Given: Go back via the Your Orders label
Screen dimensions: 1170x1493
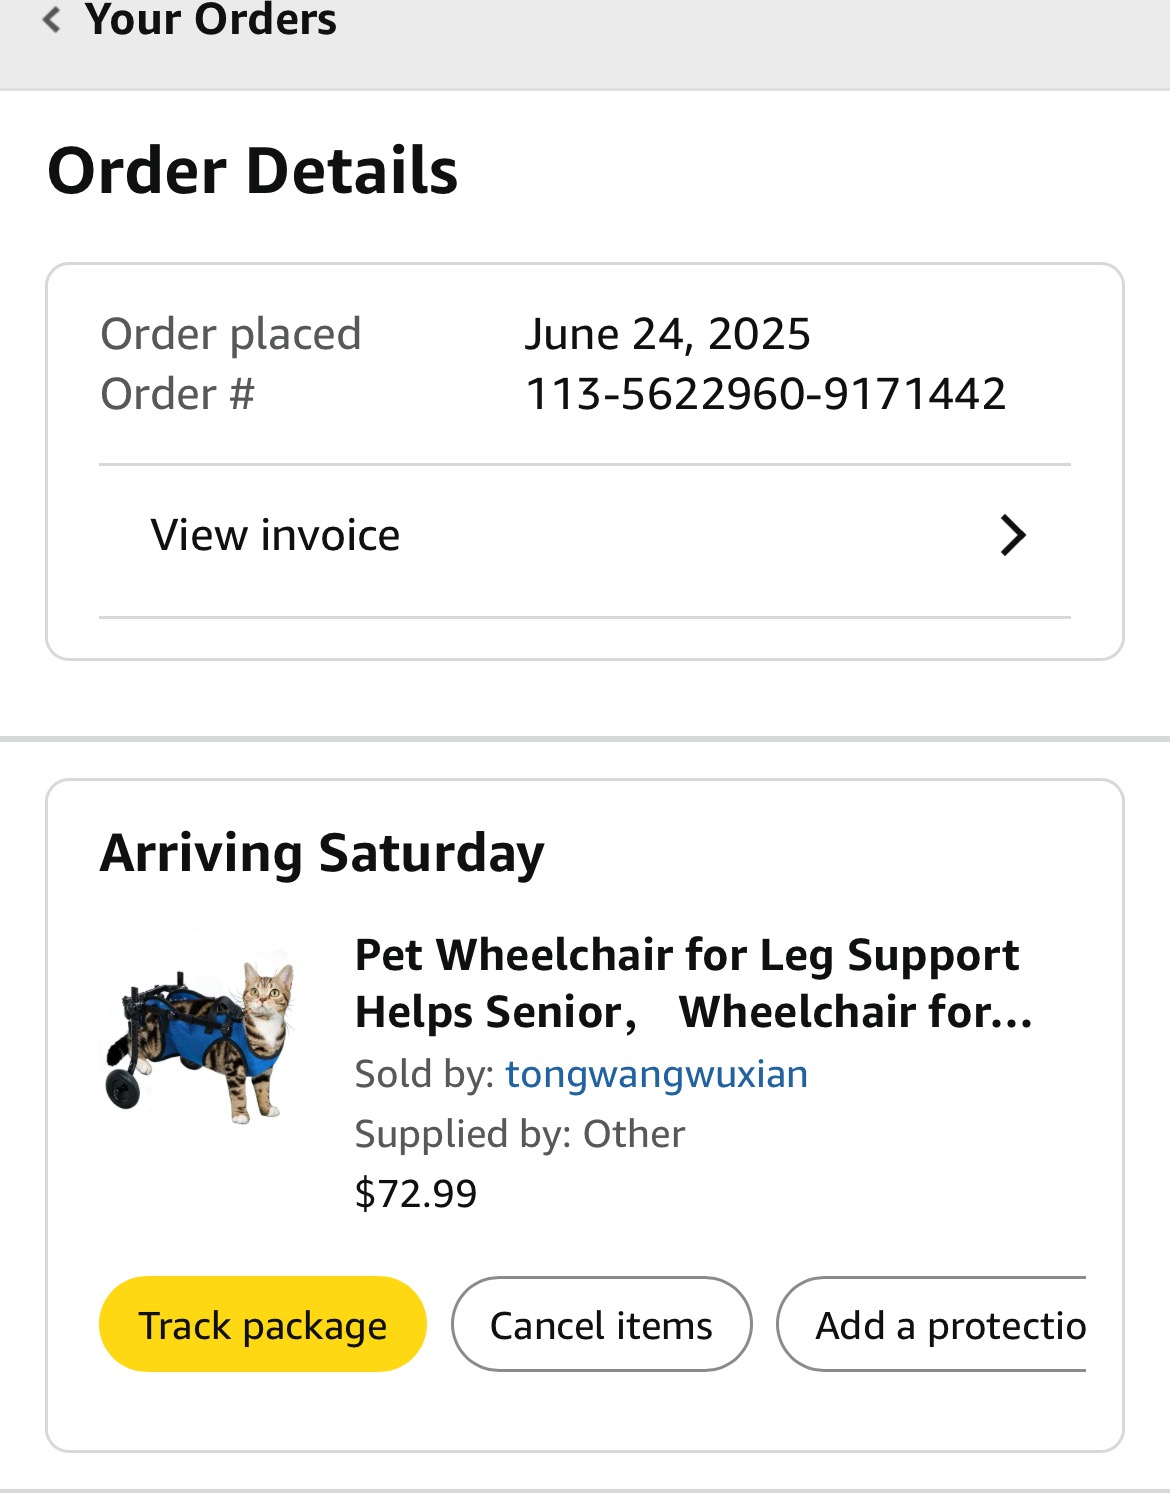Looking at the screenshot, I should 211,19.
